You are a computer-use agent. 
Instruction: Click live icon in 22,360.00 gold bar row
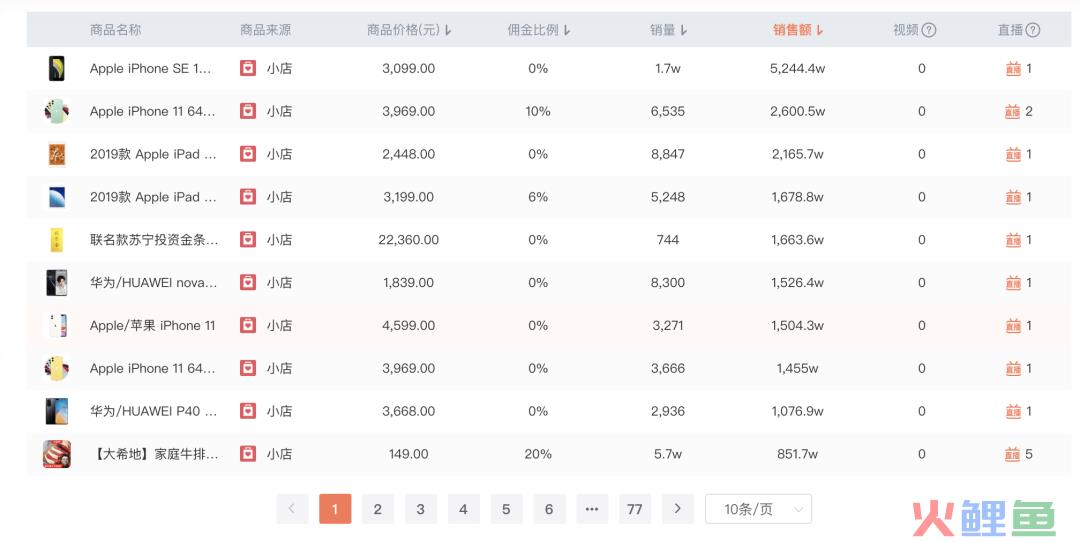(1012, 240)
